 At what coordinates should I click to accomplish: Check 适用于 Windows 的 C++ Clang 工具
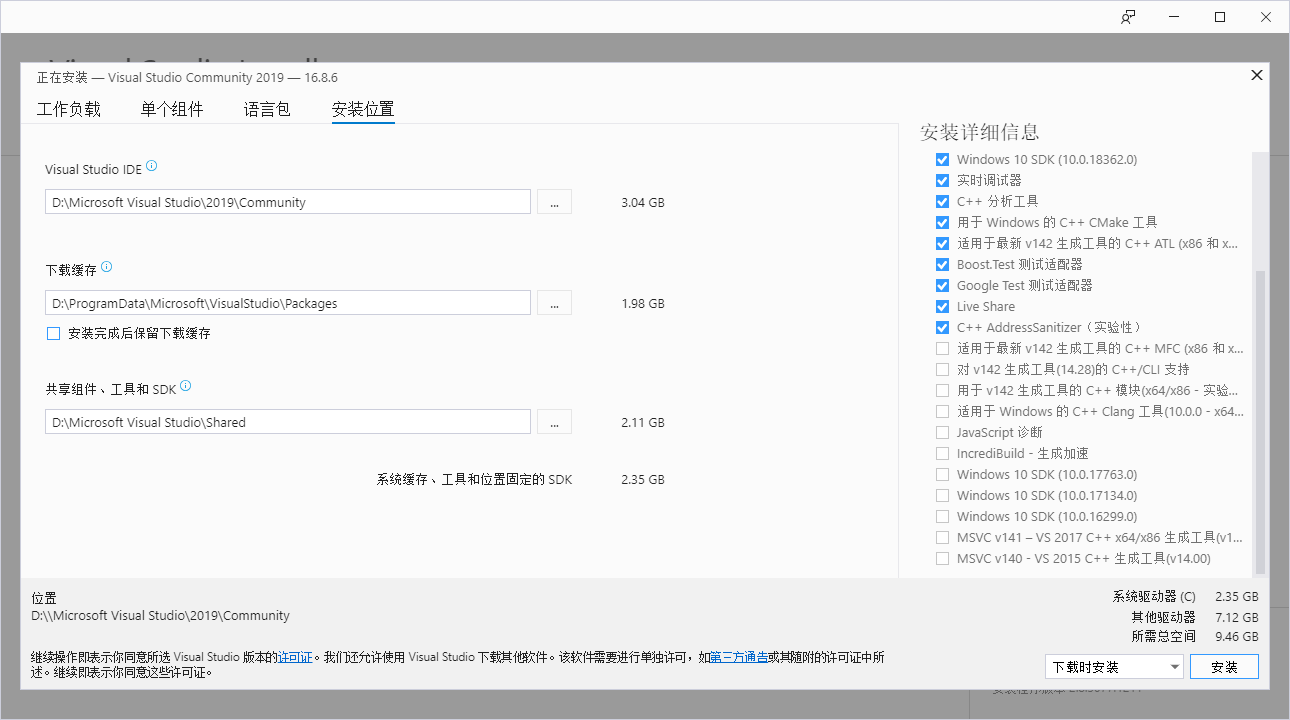(942, 412)
